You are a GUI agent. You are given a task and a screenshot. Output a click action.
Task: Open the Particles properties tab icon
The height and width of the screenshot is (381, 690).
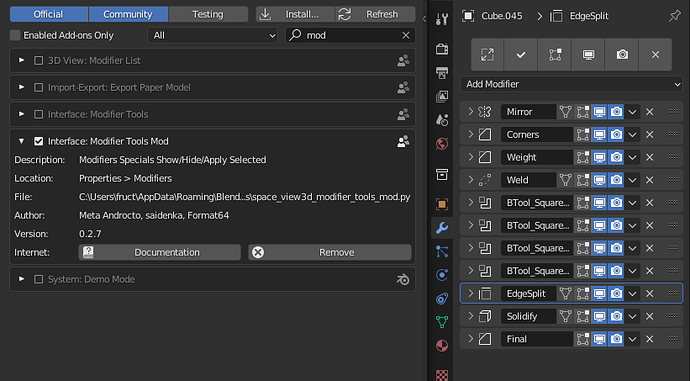(442, 251)
